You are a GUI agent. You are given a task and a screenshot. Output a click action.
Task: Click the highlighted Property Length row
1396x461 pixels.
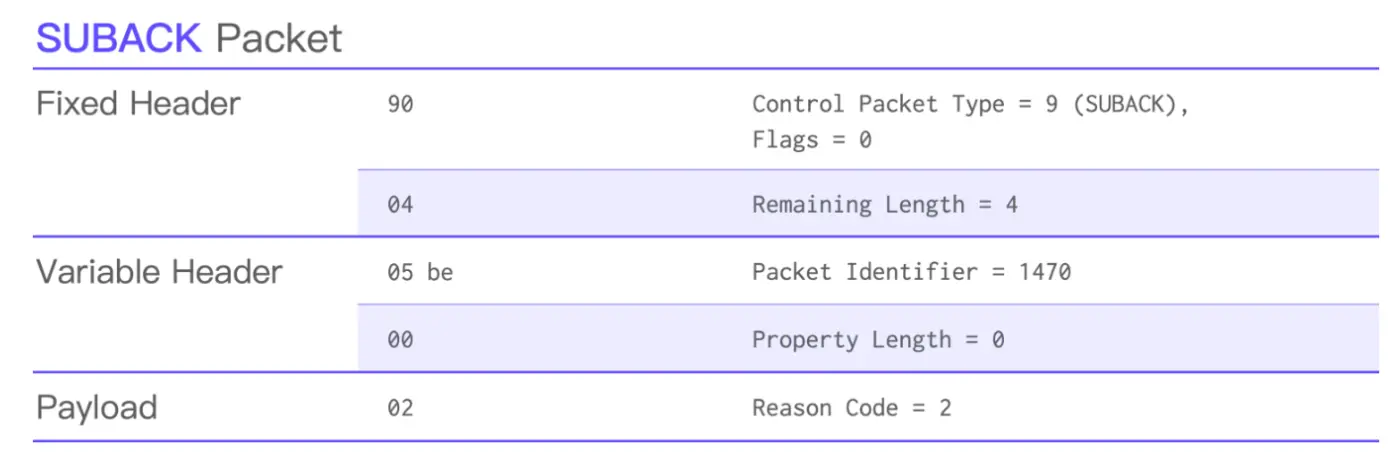tap(868, 338)
